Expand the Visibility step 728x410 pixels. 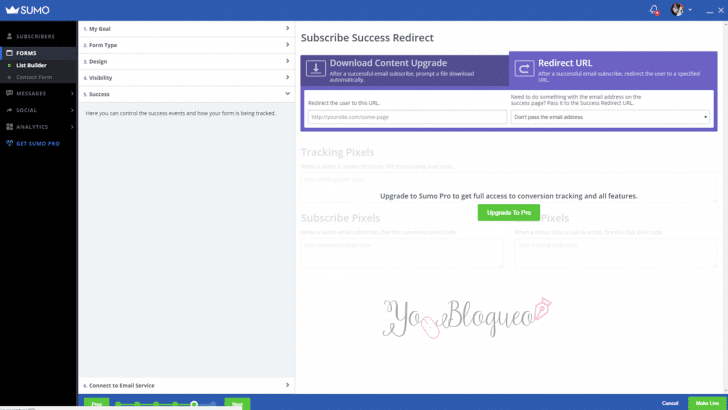(186, 78)
